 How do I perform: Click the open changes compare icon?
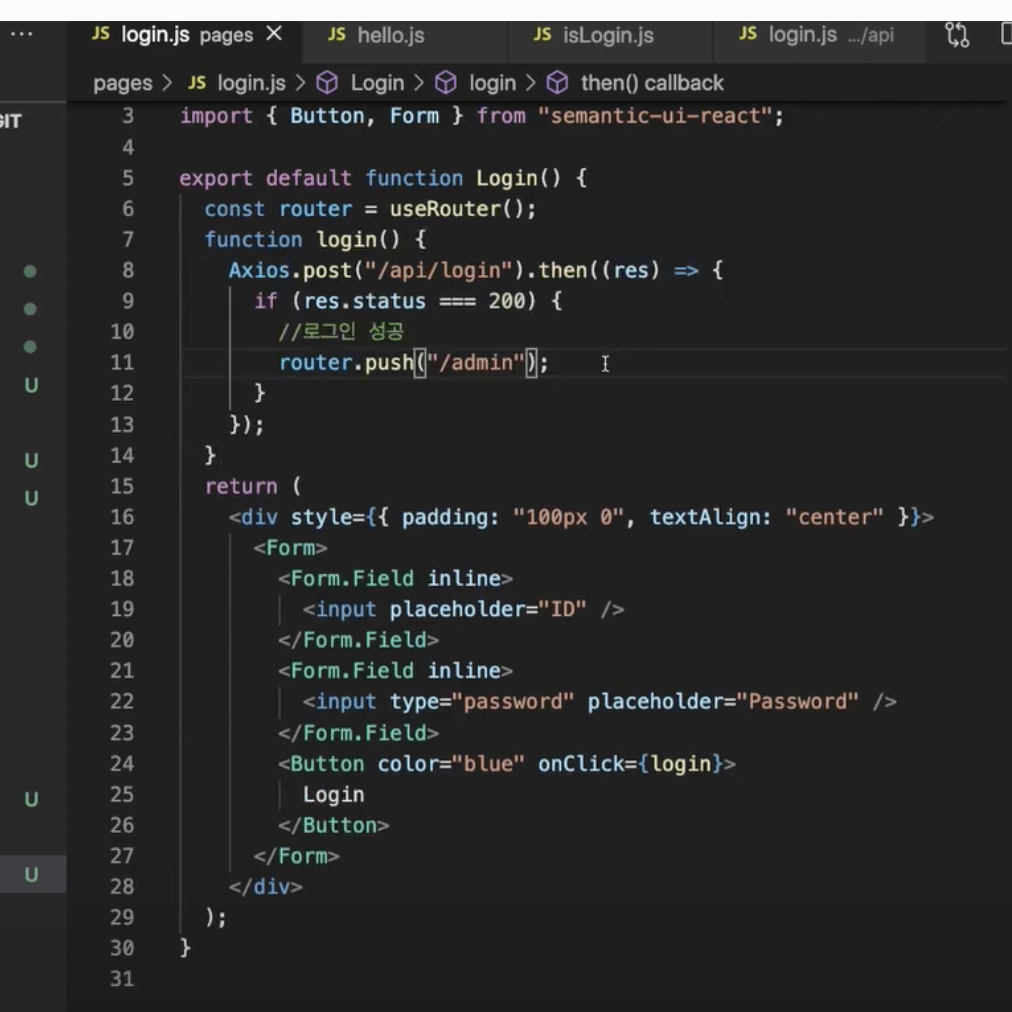957,34
